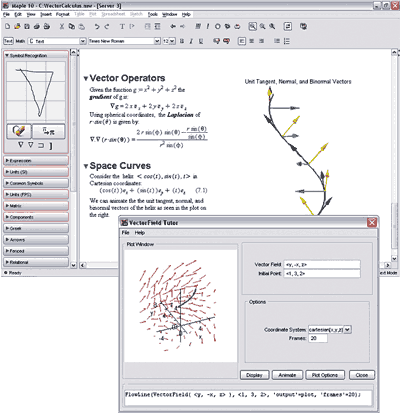Image resolution: width=400 pixels, height=413 pixels.
Task: Undo the last action
Action: 96,26
